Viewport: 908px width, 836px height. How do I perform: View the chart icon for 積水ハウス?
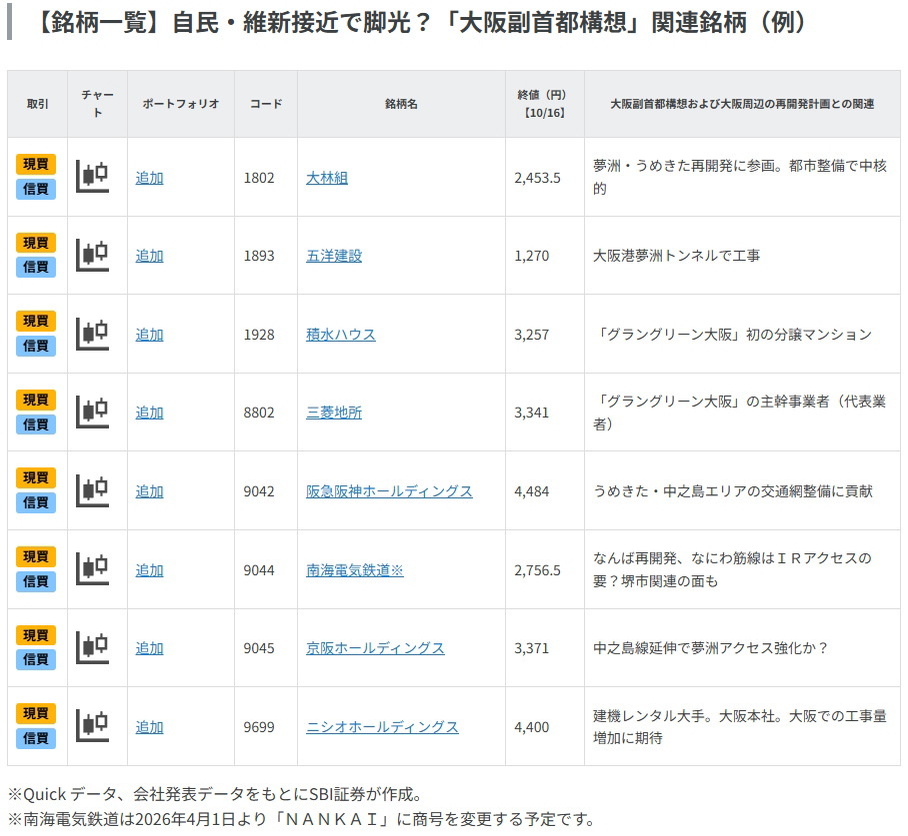(92, 334)
